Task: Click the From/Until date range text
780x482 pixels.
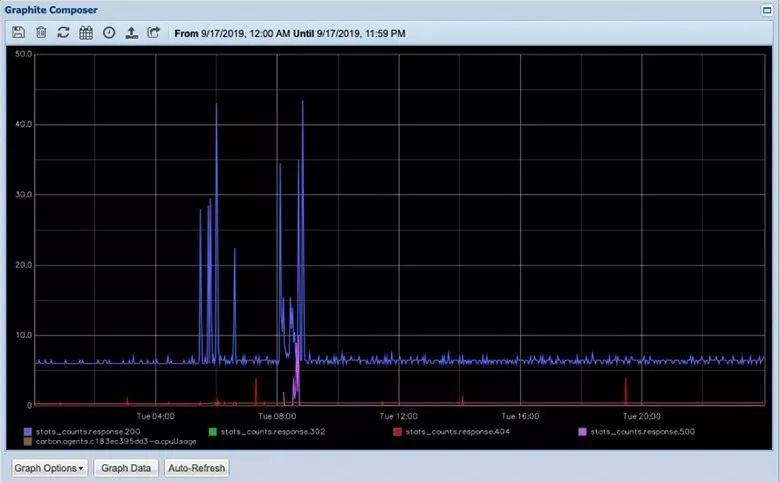Action: pyautogui.click(x=289, y=33)
